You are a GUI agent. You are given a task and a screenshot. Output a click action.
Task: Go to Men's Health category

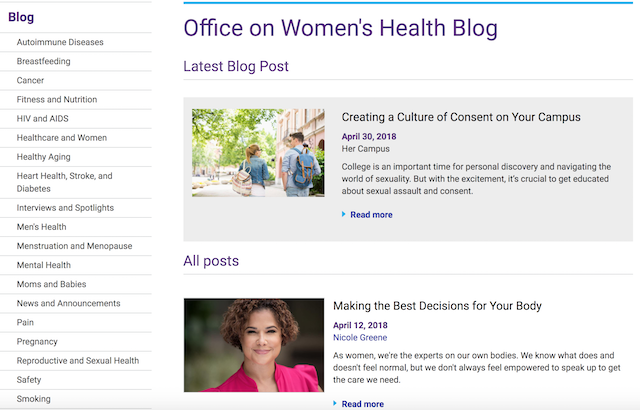point(41,227)
